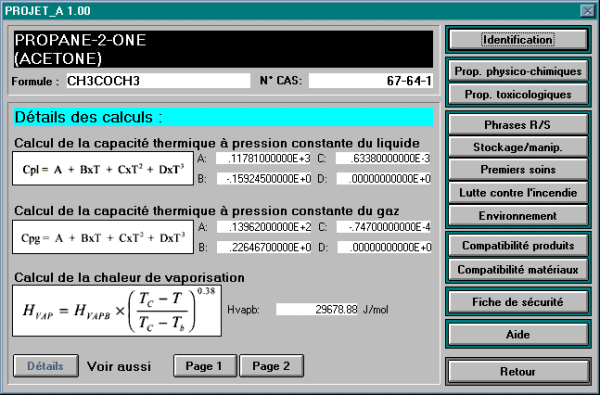Switch to Page 2
This screenshot has width=600, height=395.
271,366
